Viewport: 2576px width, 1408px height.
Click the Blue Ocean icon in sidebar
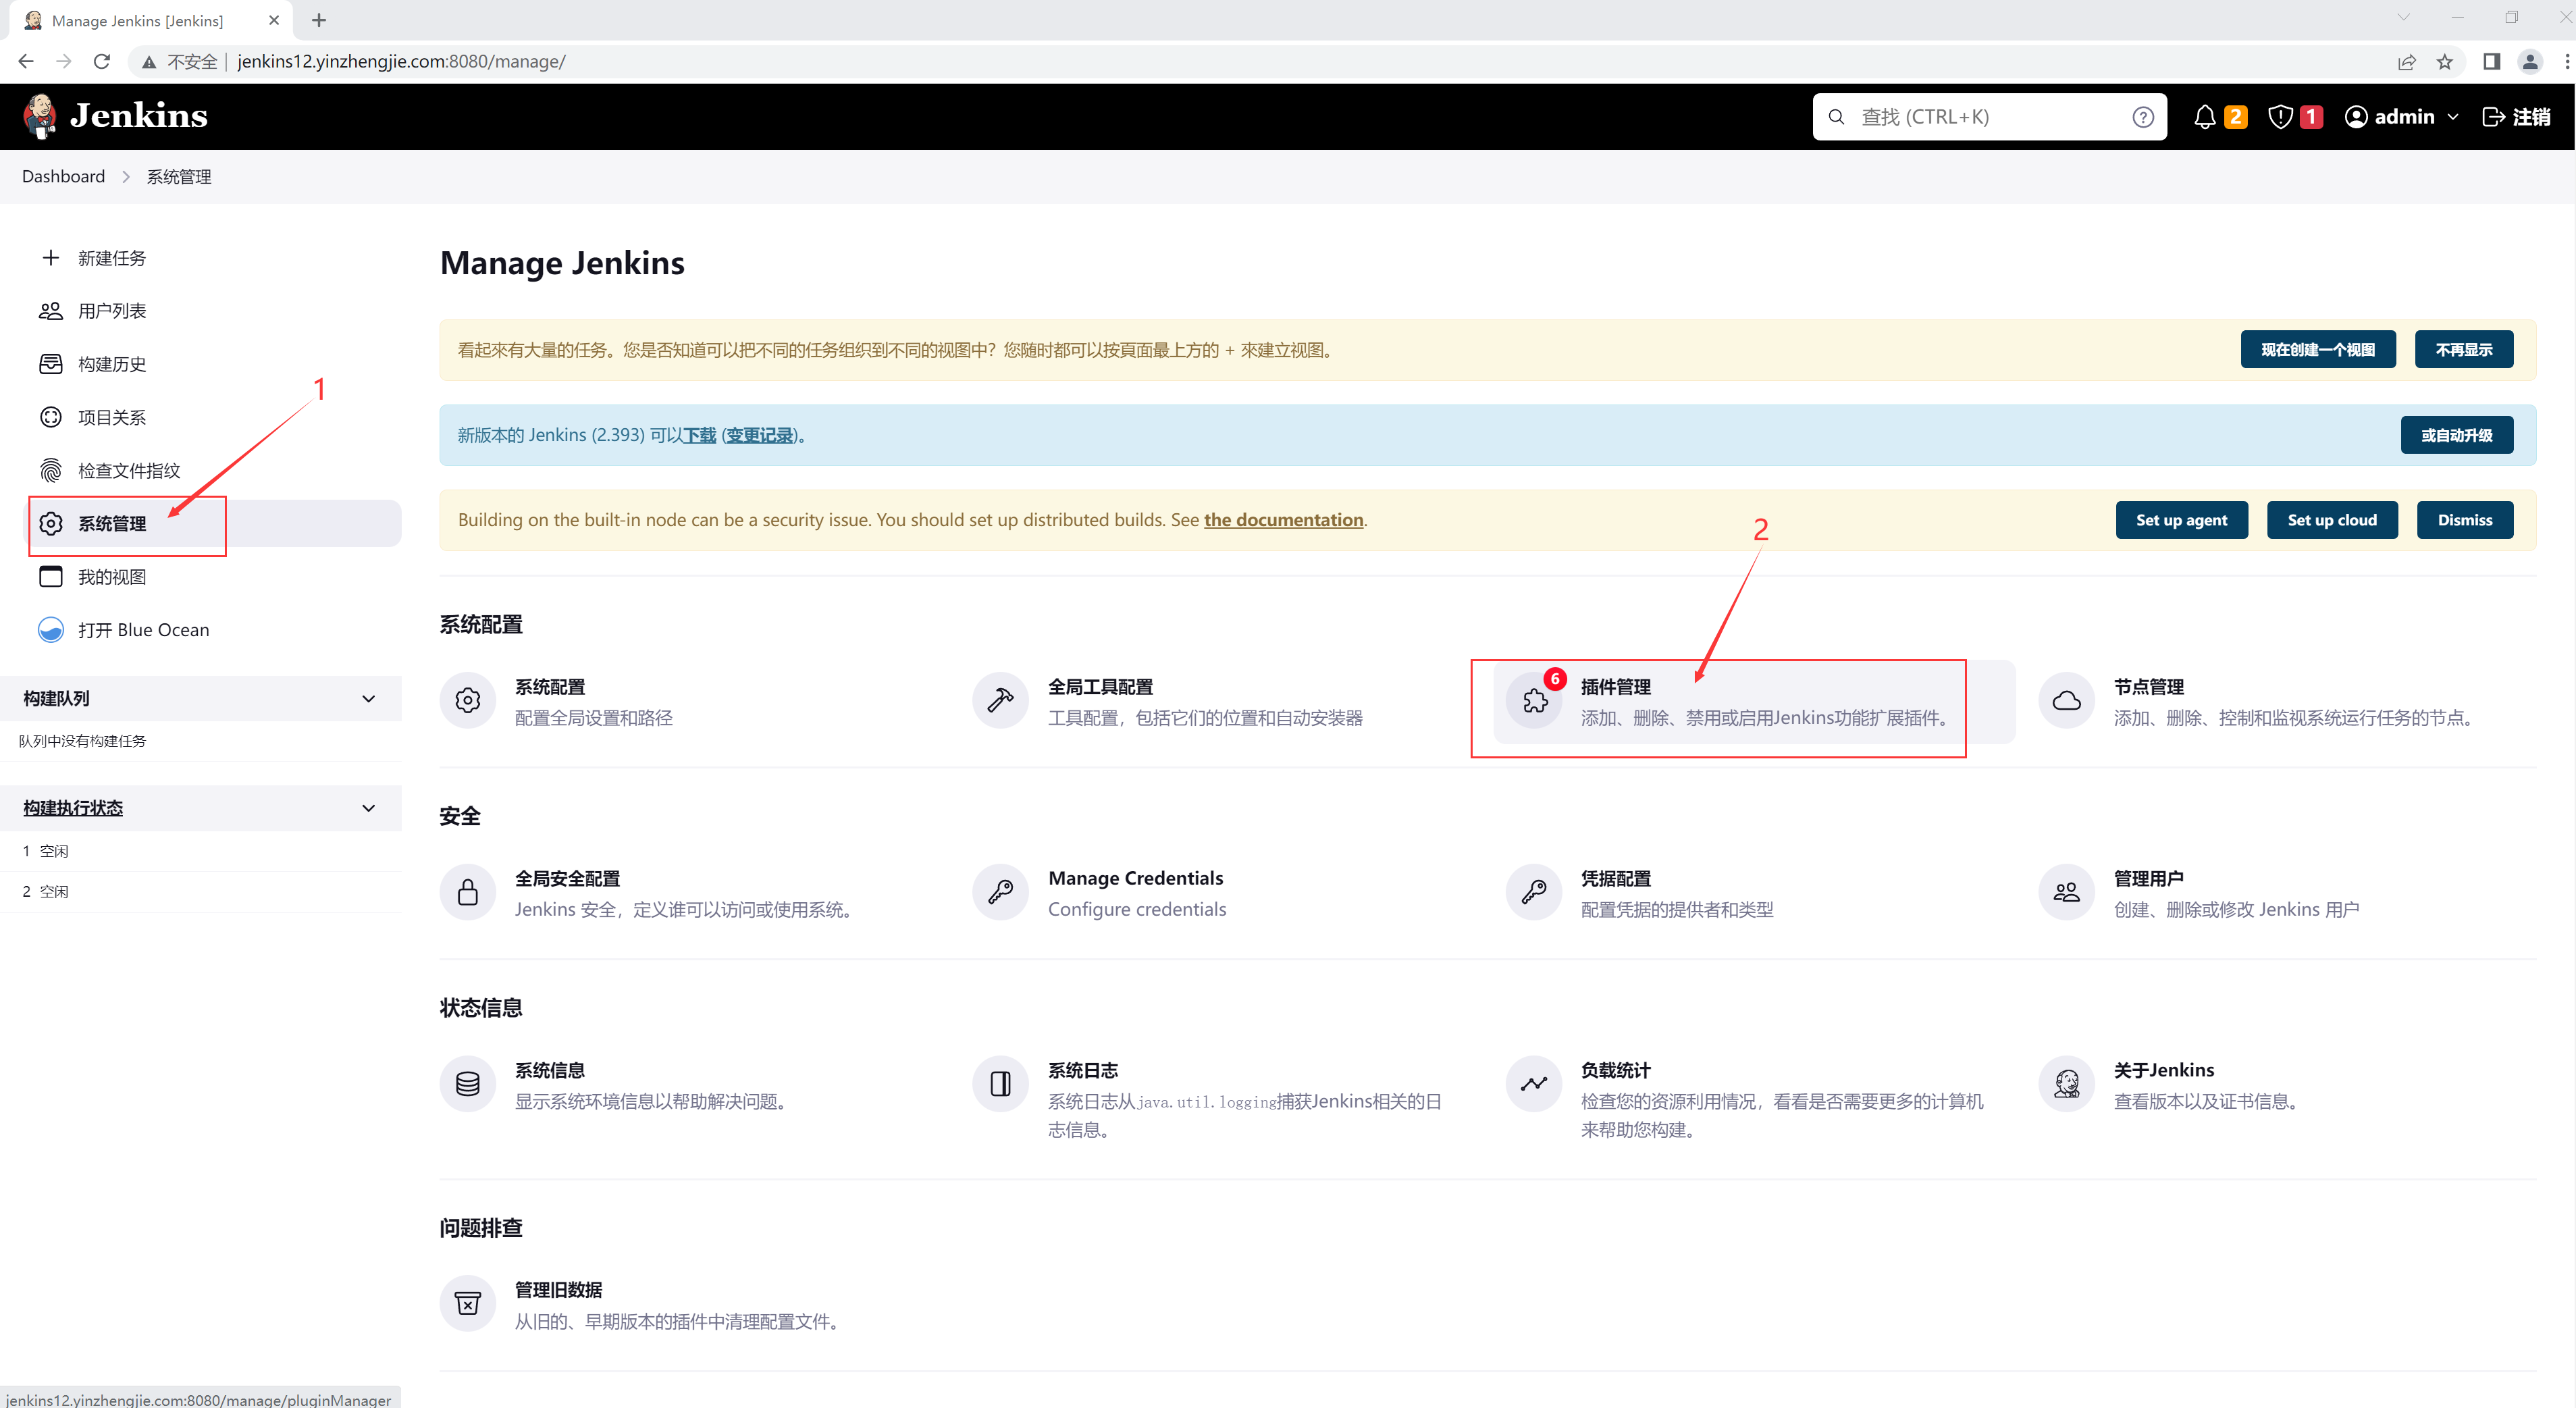point(50,630)
